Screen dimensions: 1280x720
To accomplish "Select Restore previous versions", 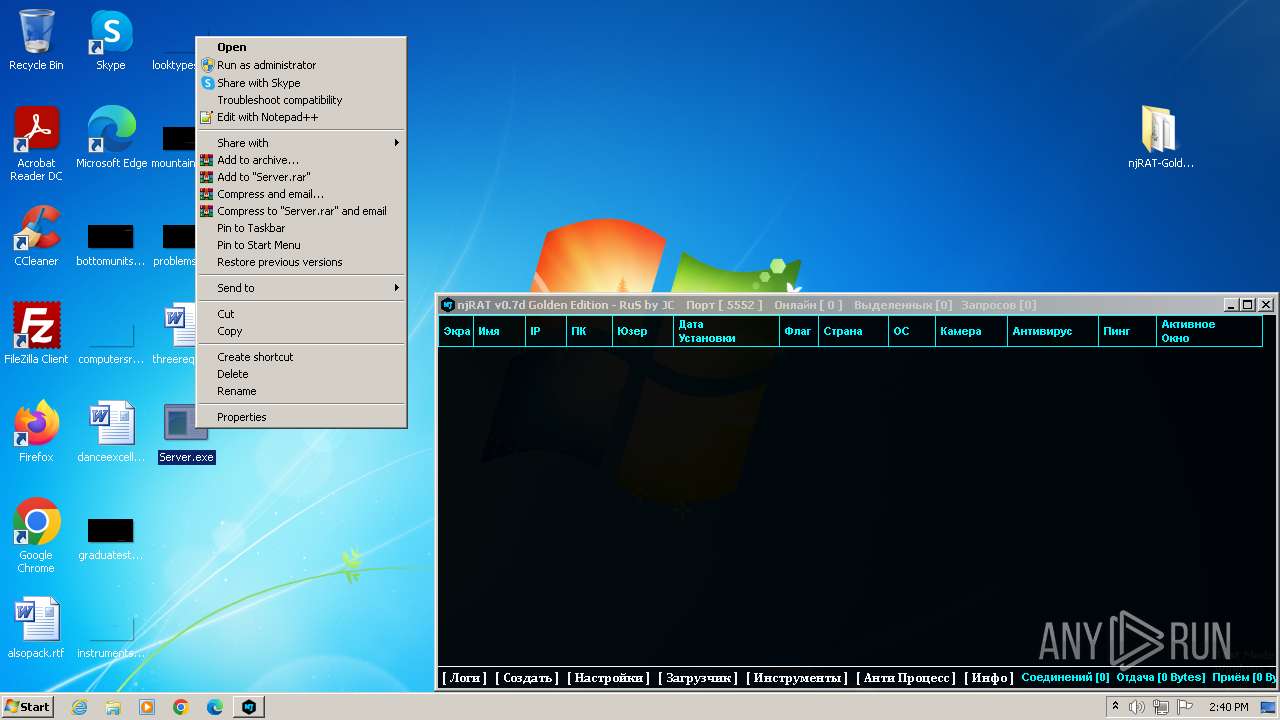I will coord(301,262).
